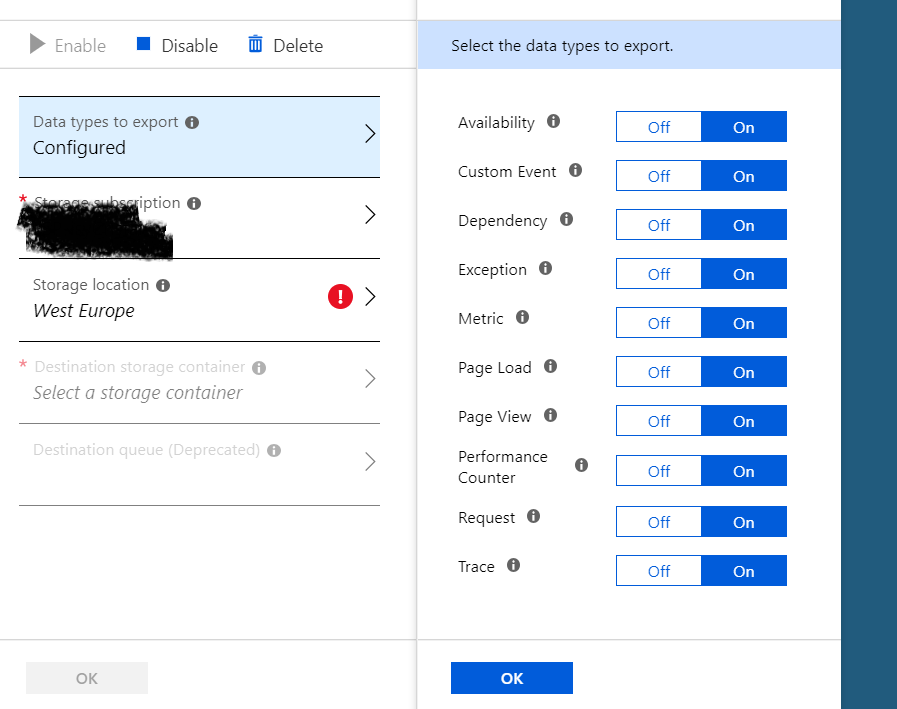Image resolution: width=897 pixels, height=709 pixels.
Task: Open Storage subscription chevron
Action: point(369,215)
